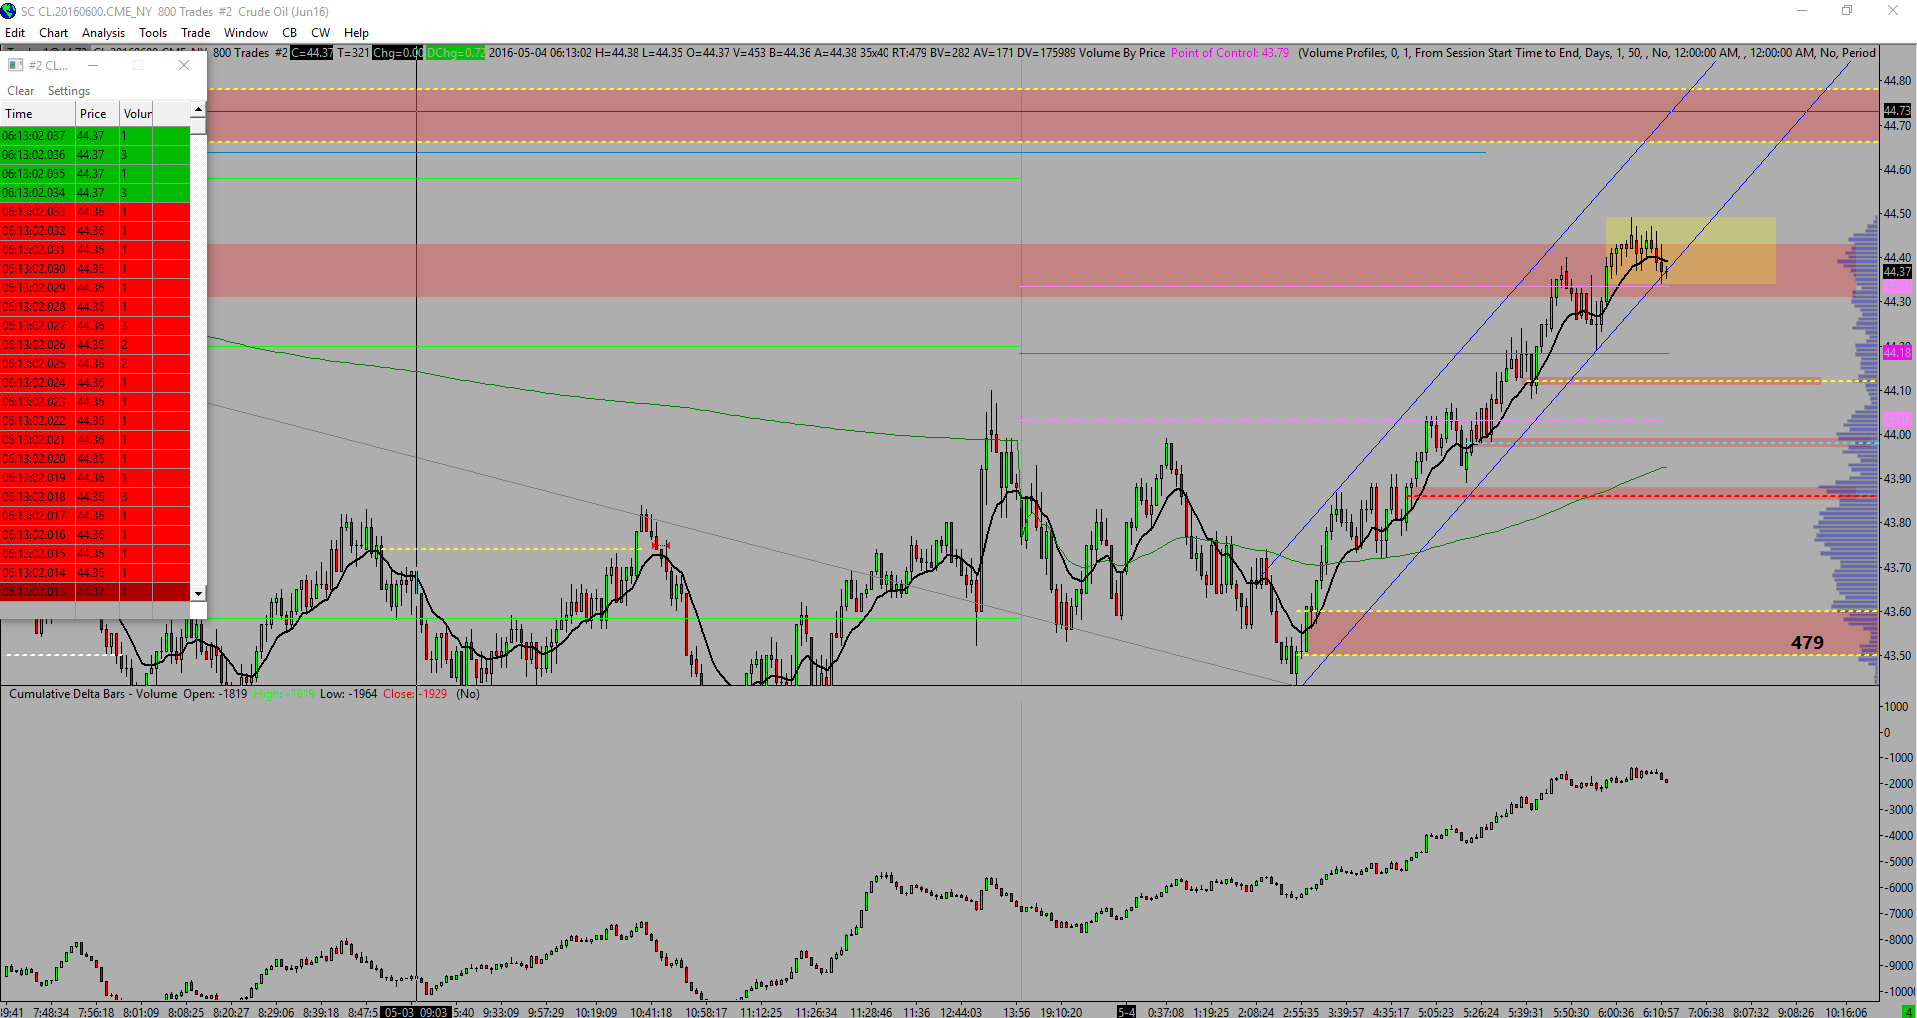1917x1018 pixels.
Task: Select the 06:13:02.027 trade row
Action: [x=95, y=326]
